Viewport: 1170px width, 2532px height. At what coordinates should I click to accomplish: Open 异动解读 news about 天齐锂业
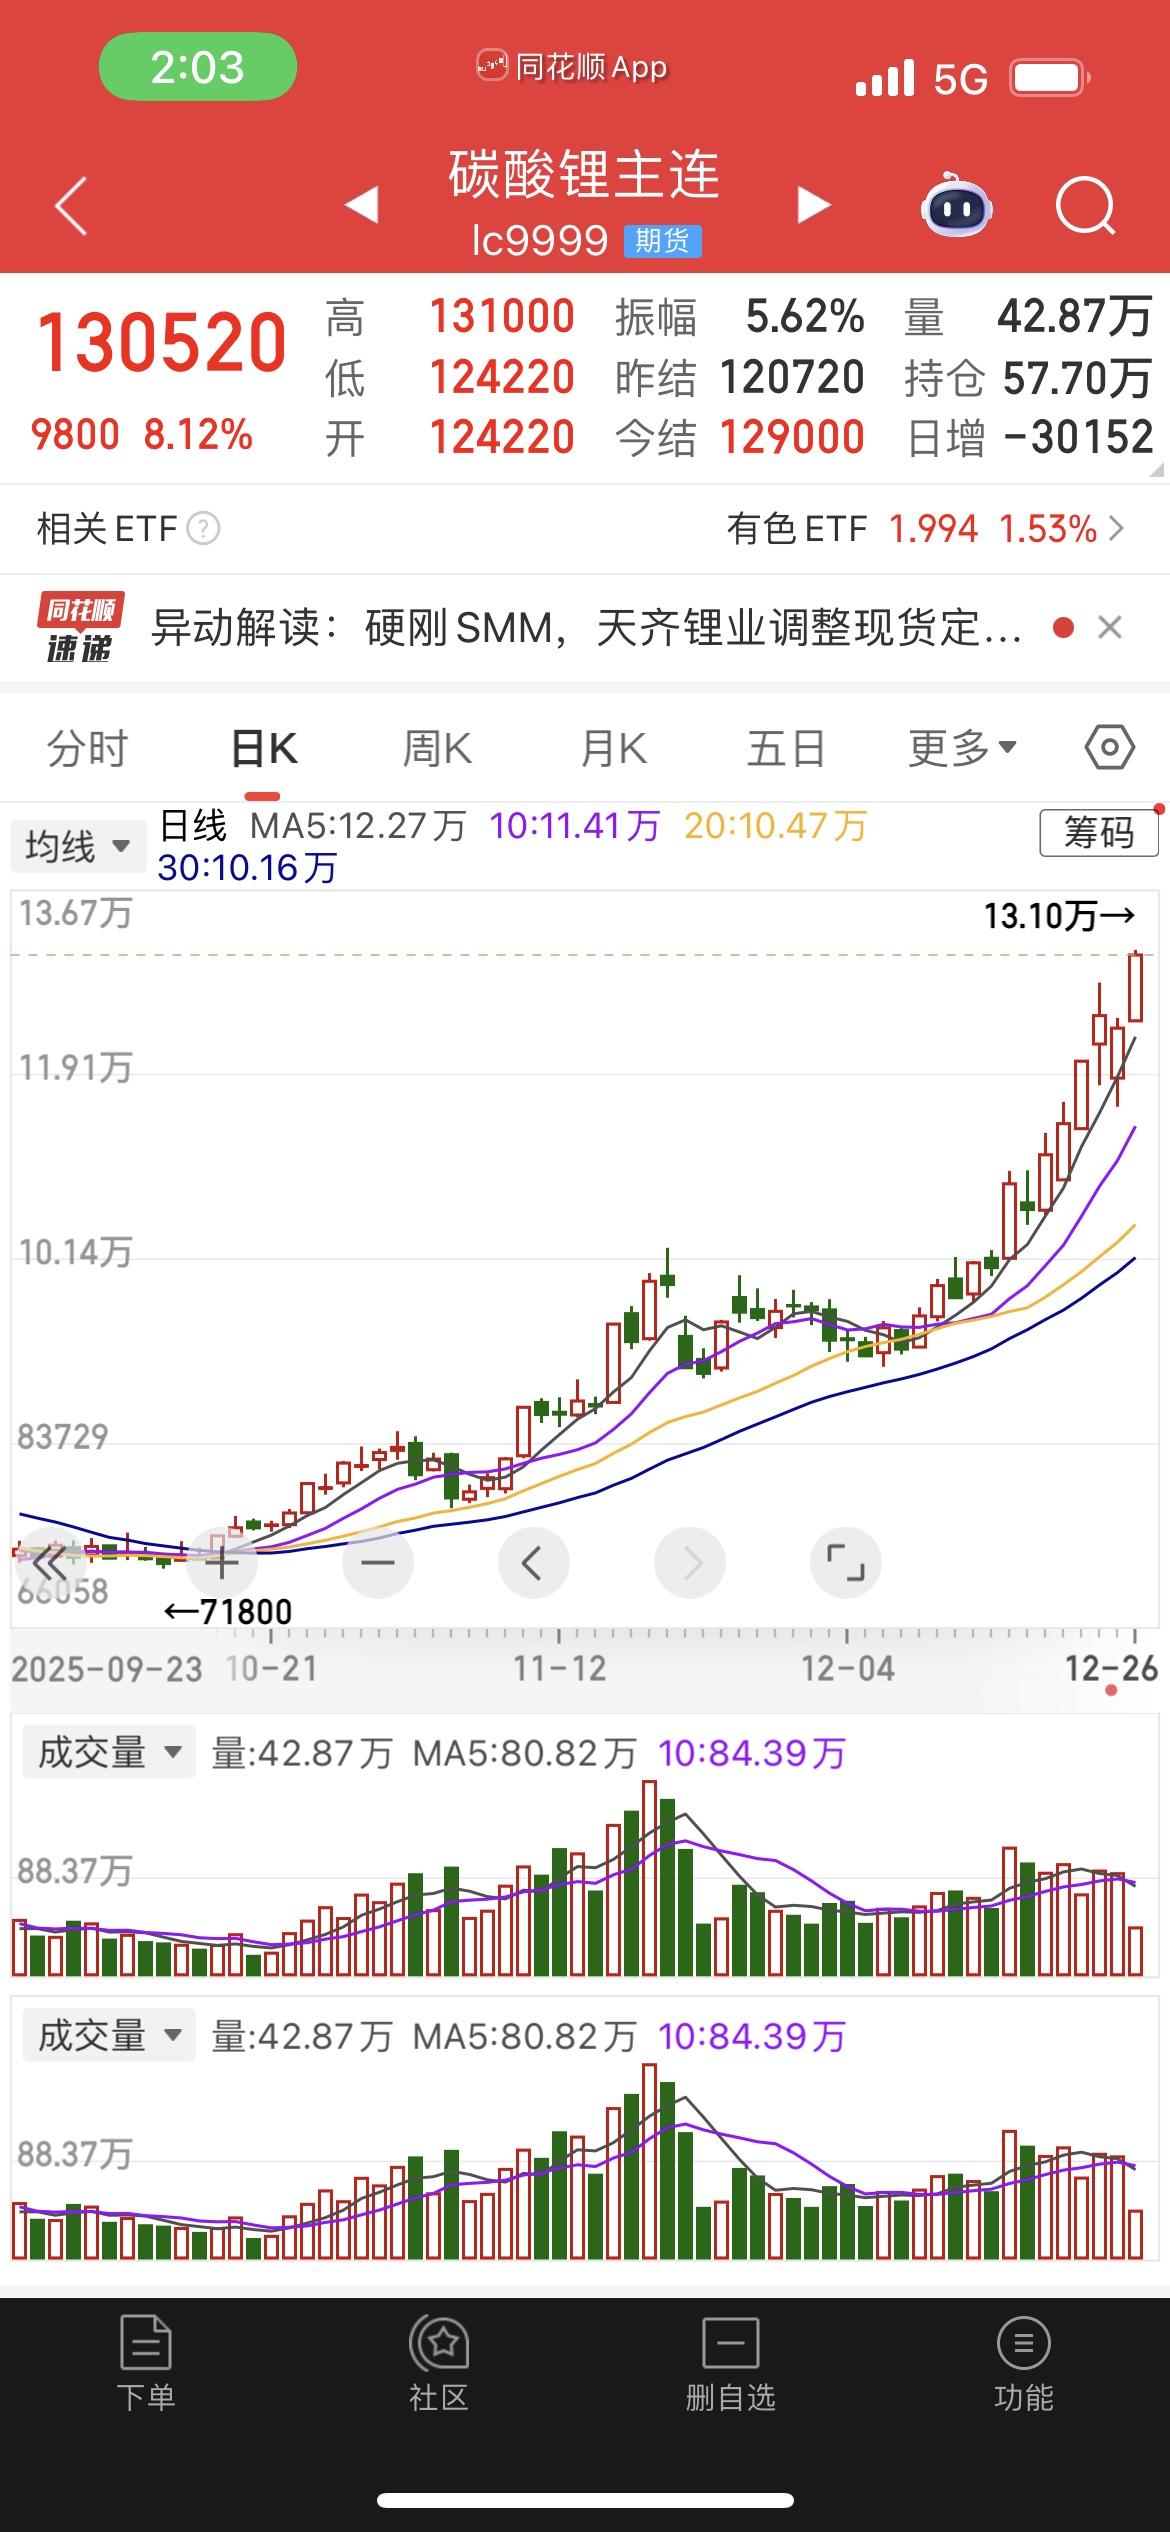tap(586, 628)
